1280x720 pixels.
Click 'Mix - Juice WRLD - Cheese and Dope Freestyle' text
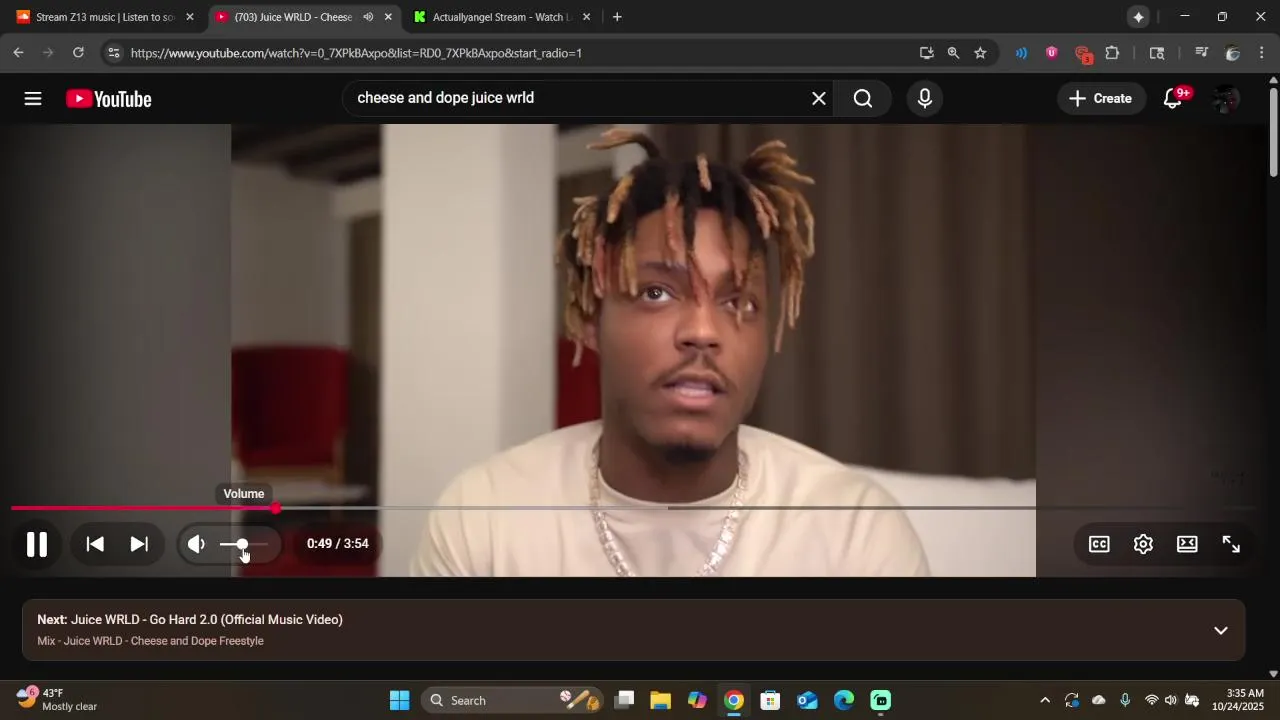(x=151, y=641)
